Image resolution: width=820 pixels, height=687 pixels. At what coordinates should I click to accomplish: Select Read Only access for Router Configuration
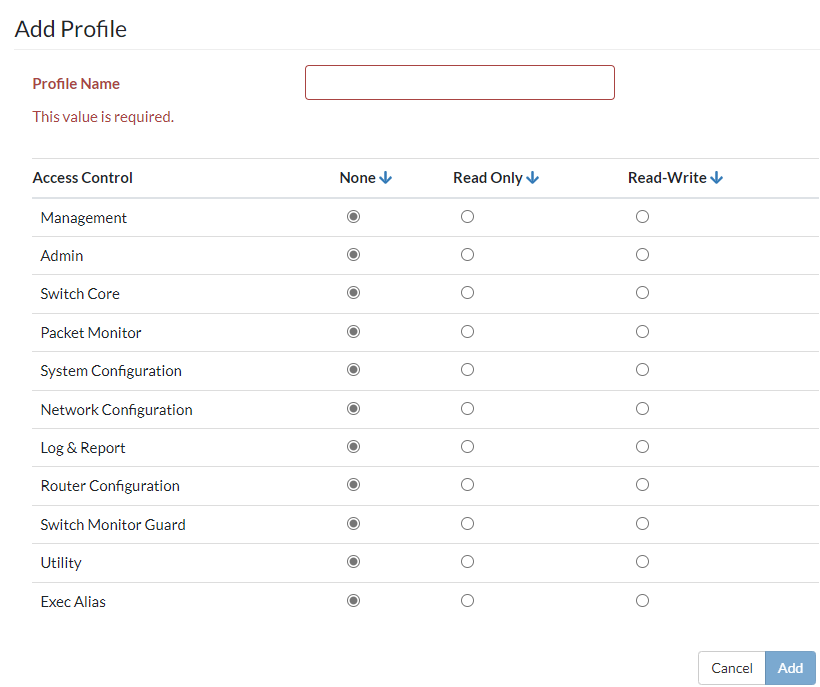(467, 485)
